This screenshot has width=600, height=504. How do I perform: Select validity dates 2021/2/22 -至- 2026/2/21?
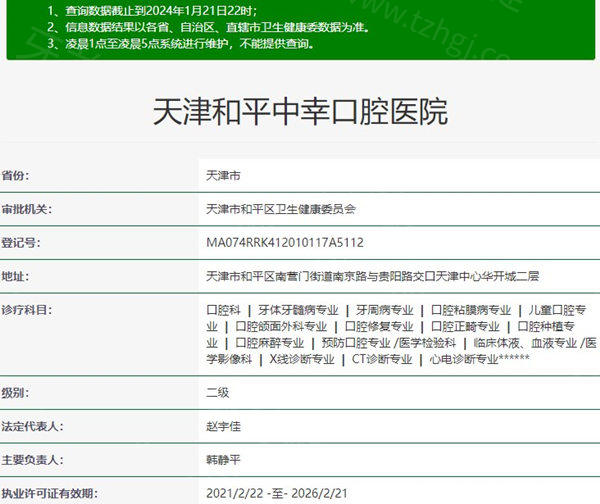click(x=277, y=493)
